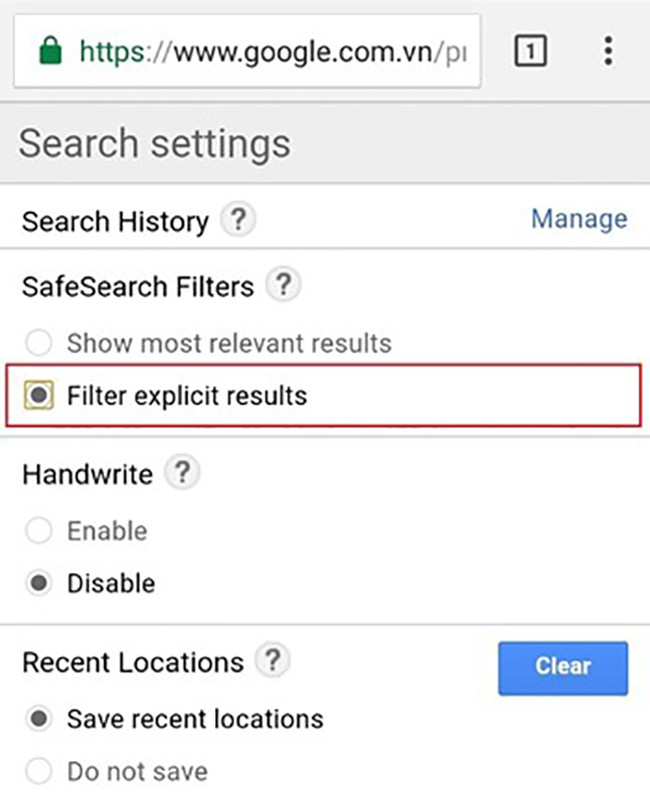Click the Recent Locations label
This screenshot has width=650, height=806.
tap(132, 662)
